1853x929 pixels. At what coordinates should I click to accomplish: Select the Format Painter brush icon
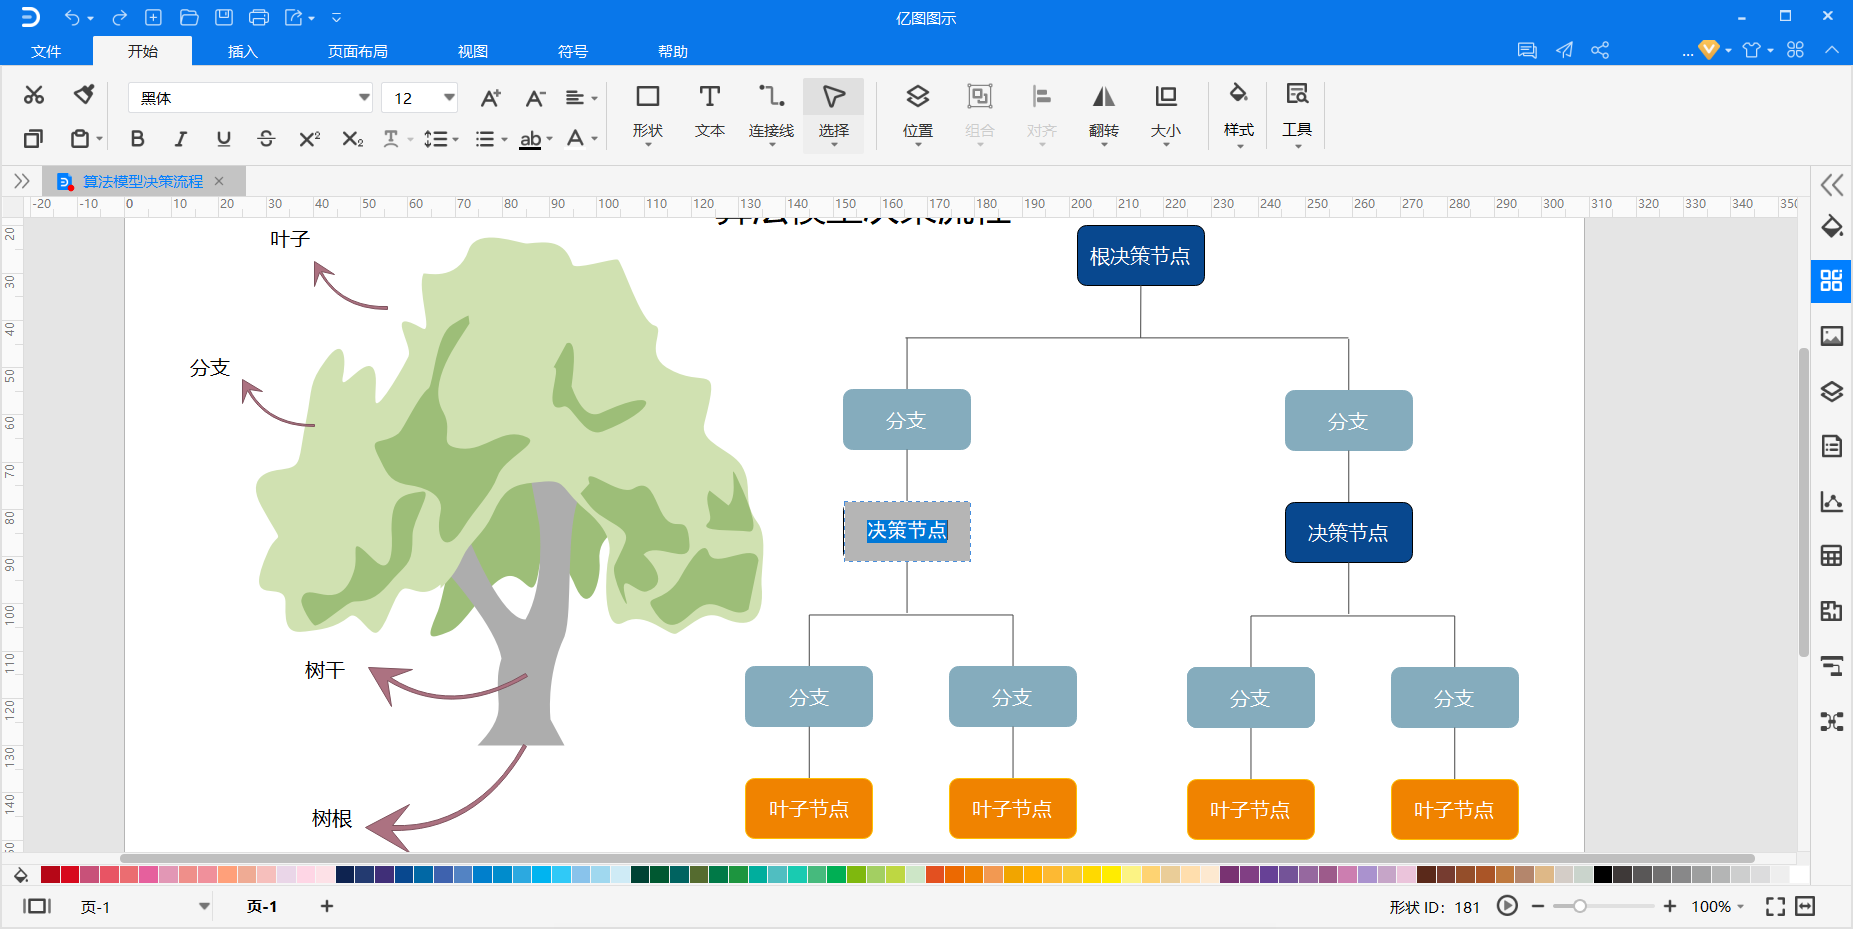(84, 95)
